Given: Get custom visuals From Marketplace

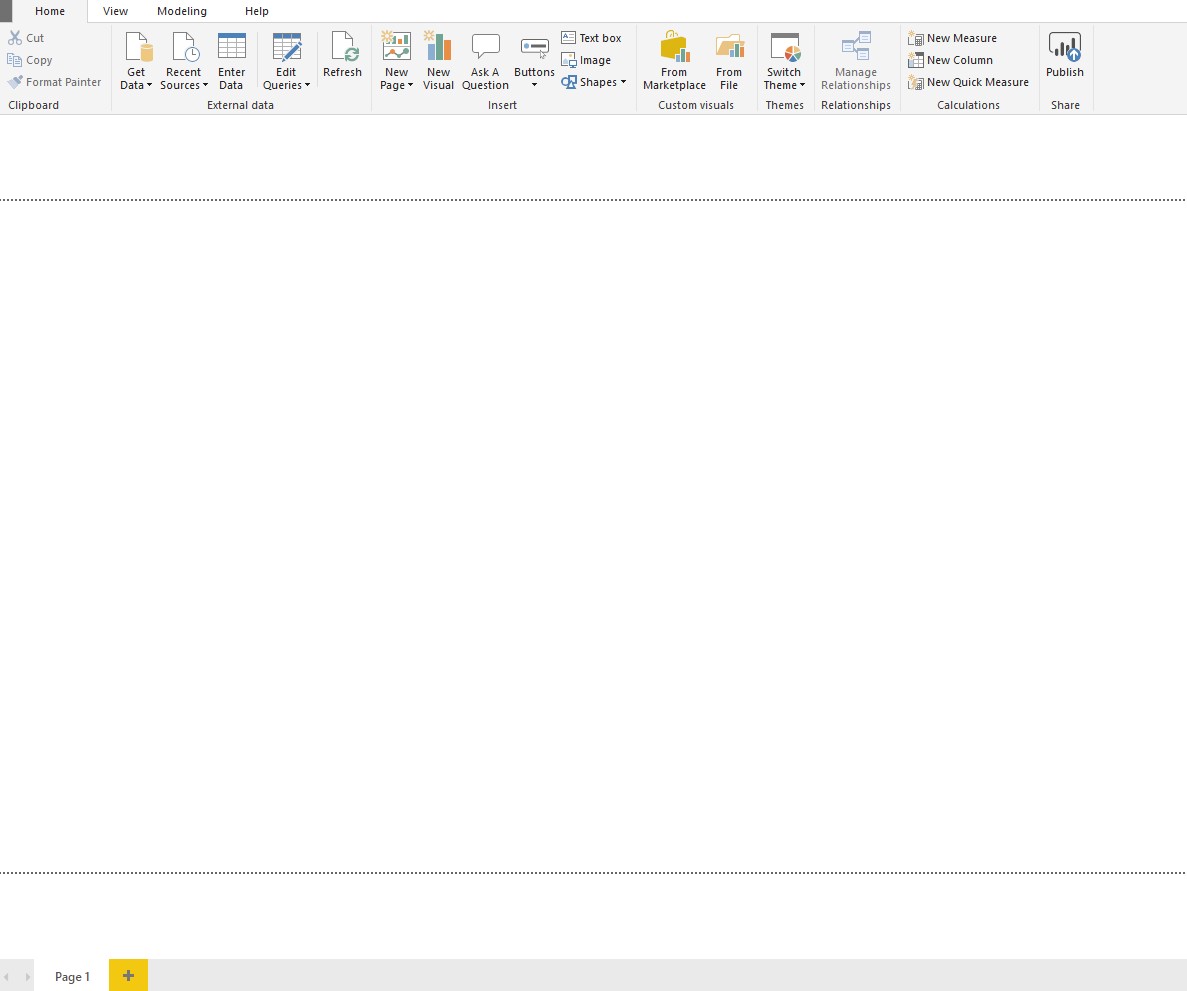Looking at the screenshot, I should point(675,61).
